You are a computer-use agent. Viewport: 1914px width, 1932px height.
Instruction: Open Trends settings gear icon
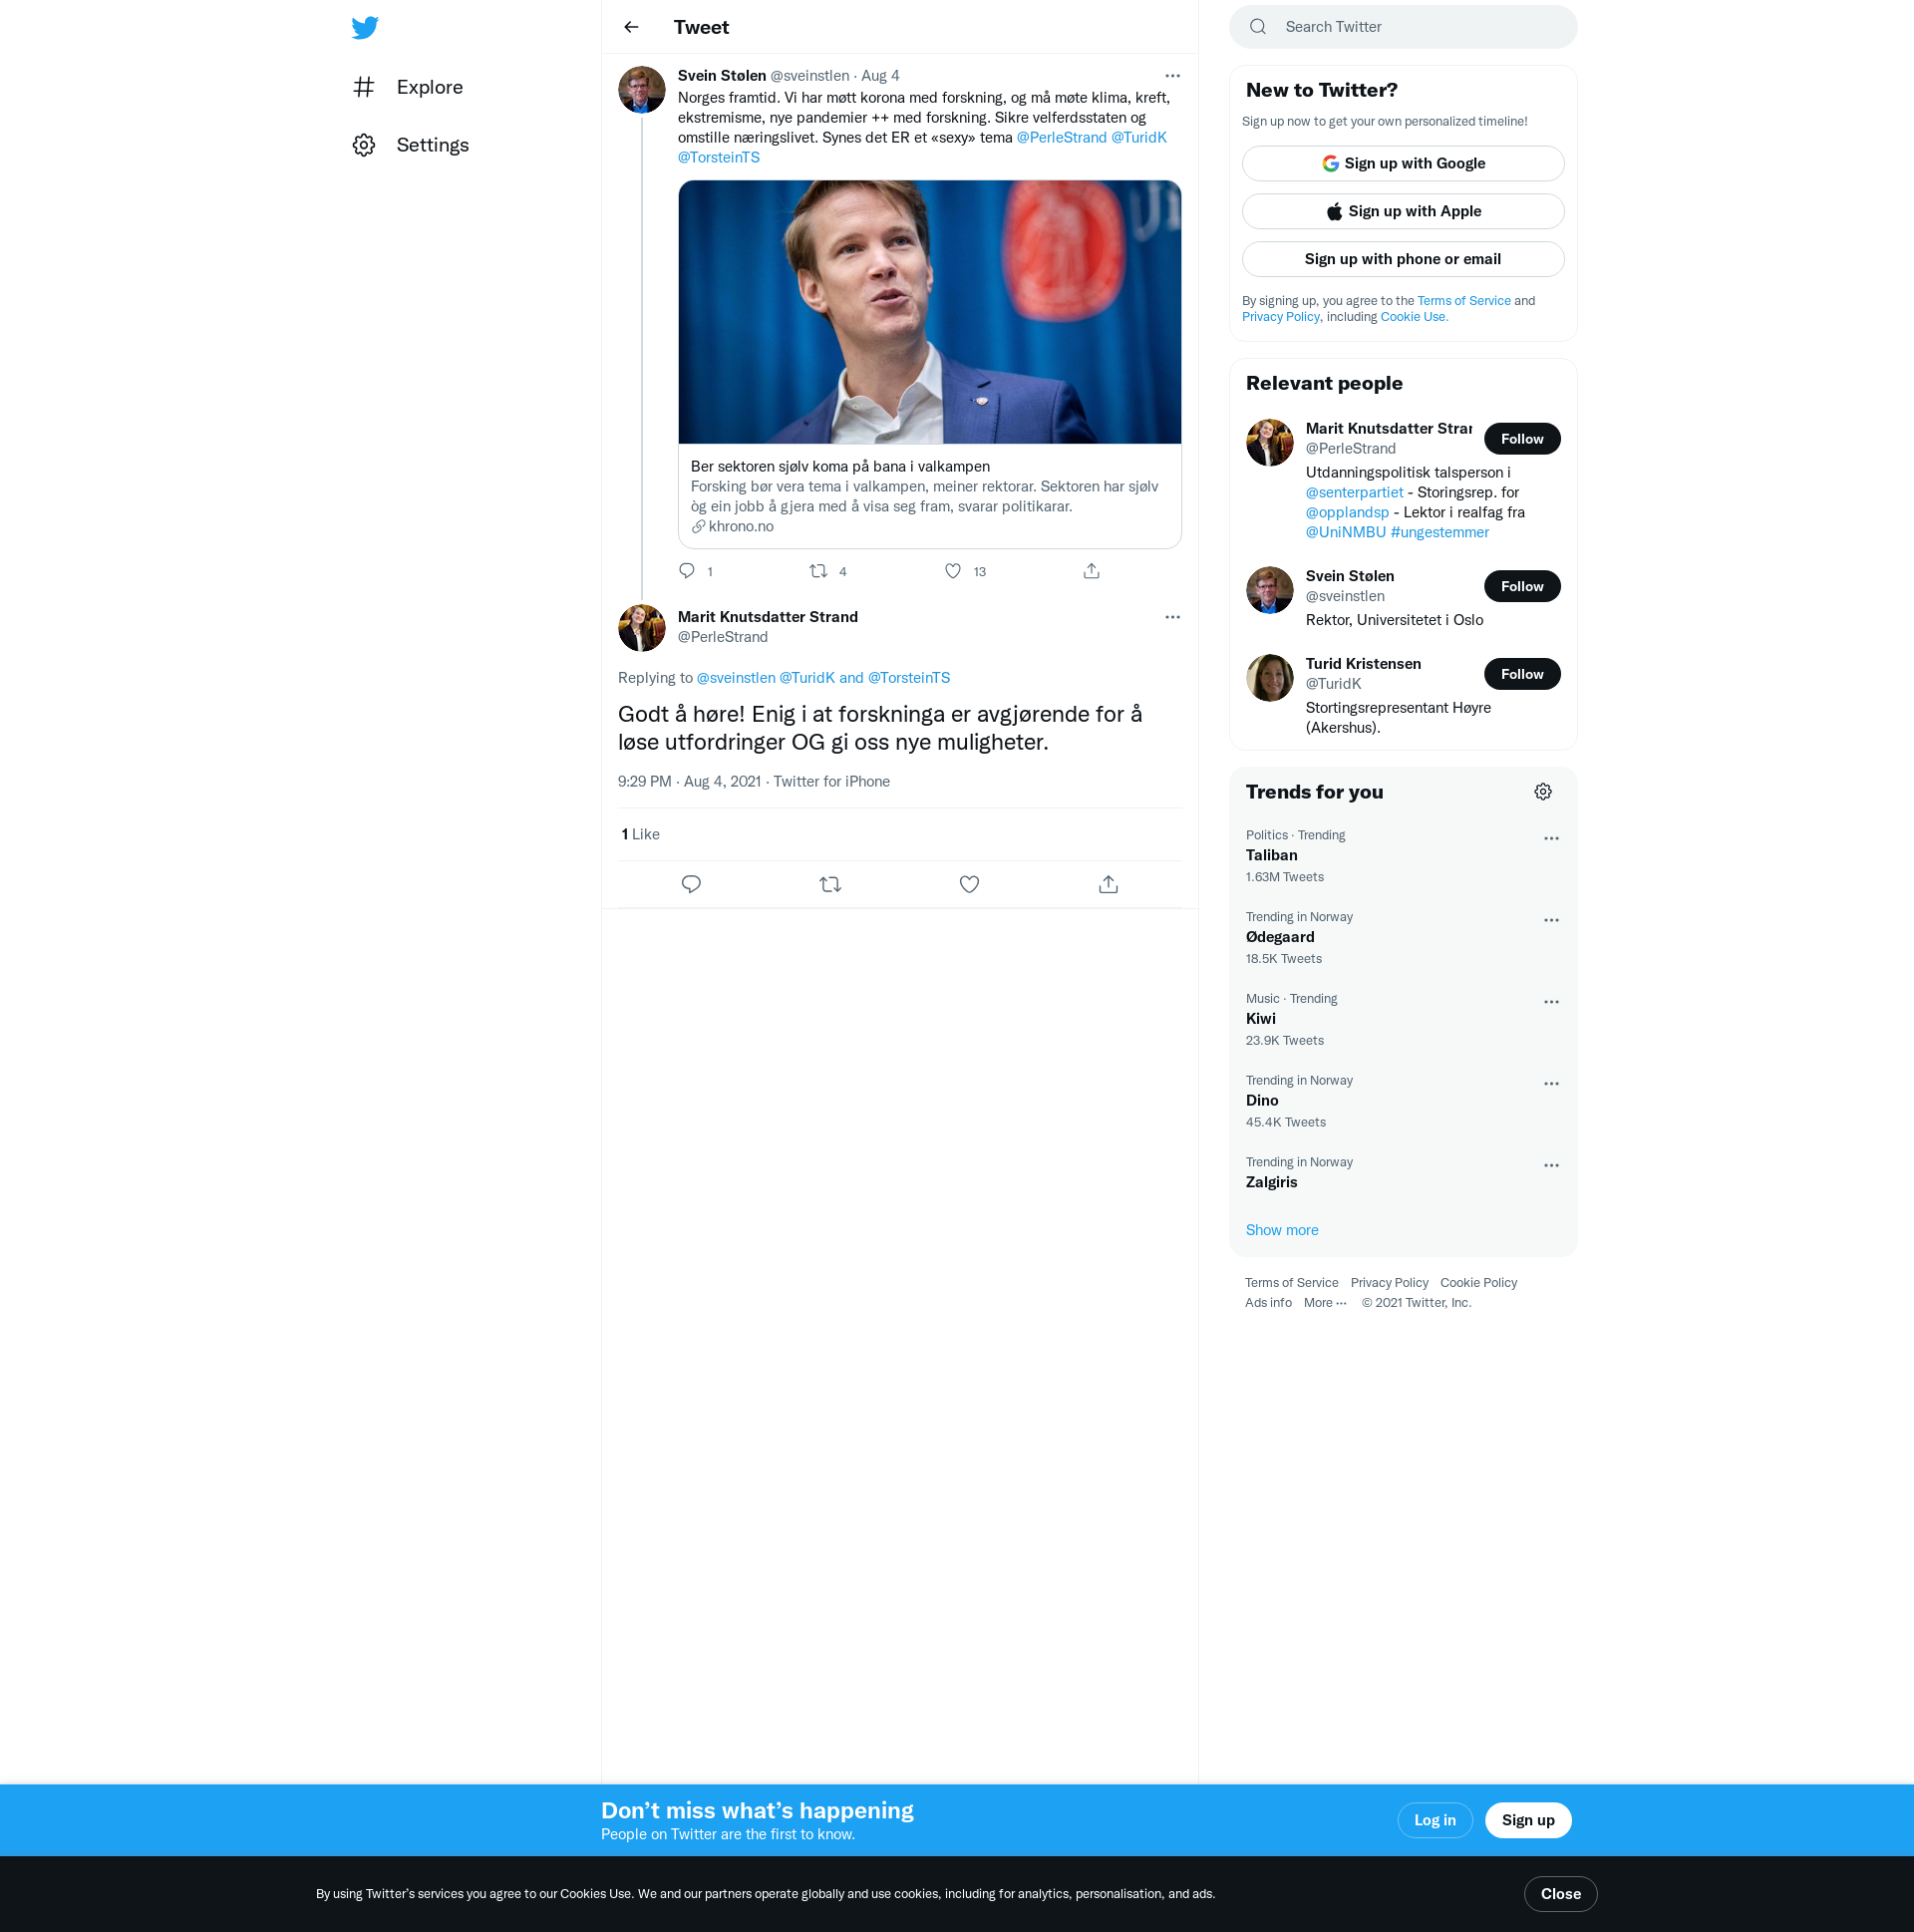[1543, 792]
